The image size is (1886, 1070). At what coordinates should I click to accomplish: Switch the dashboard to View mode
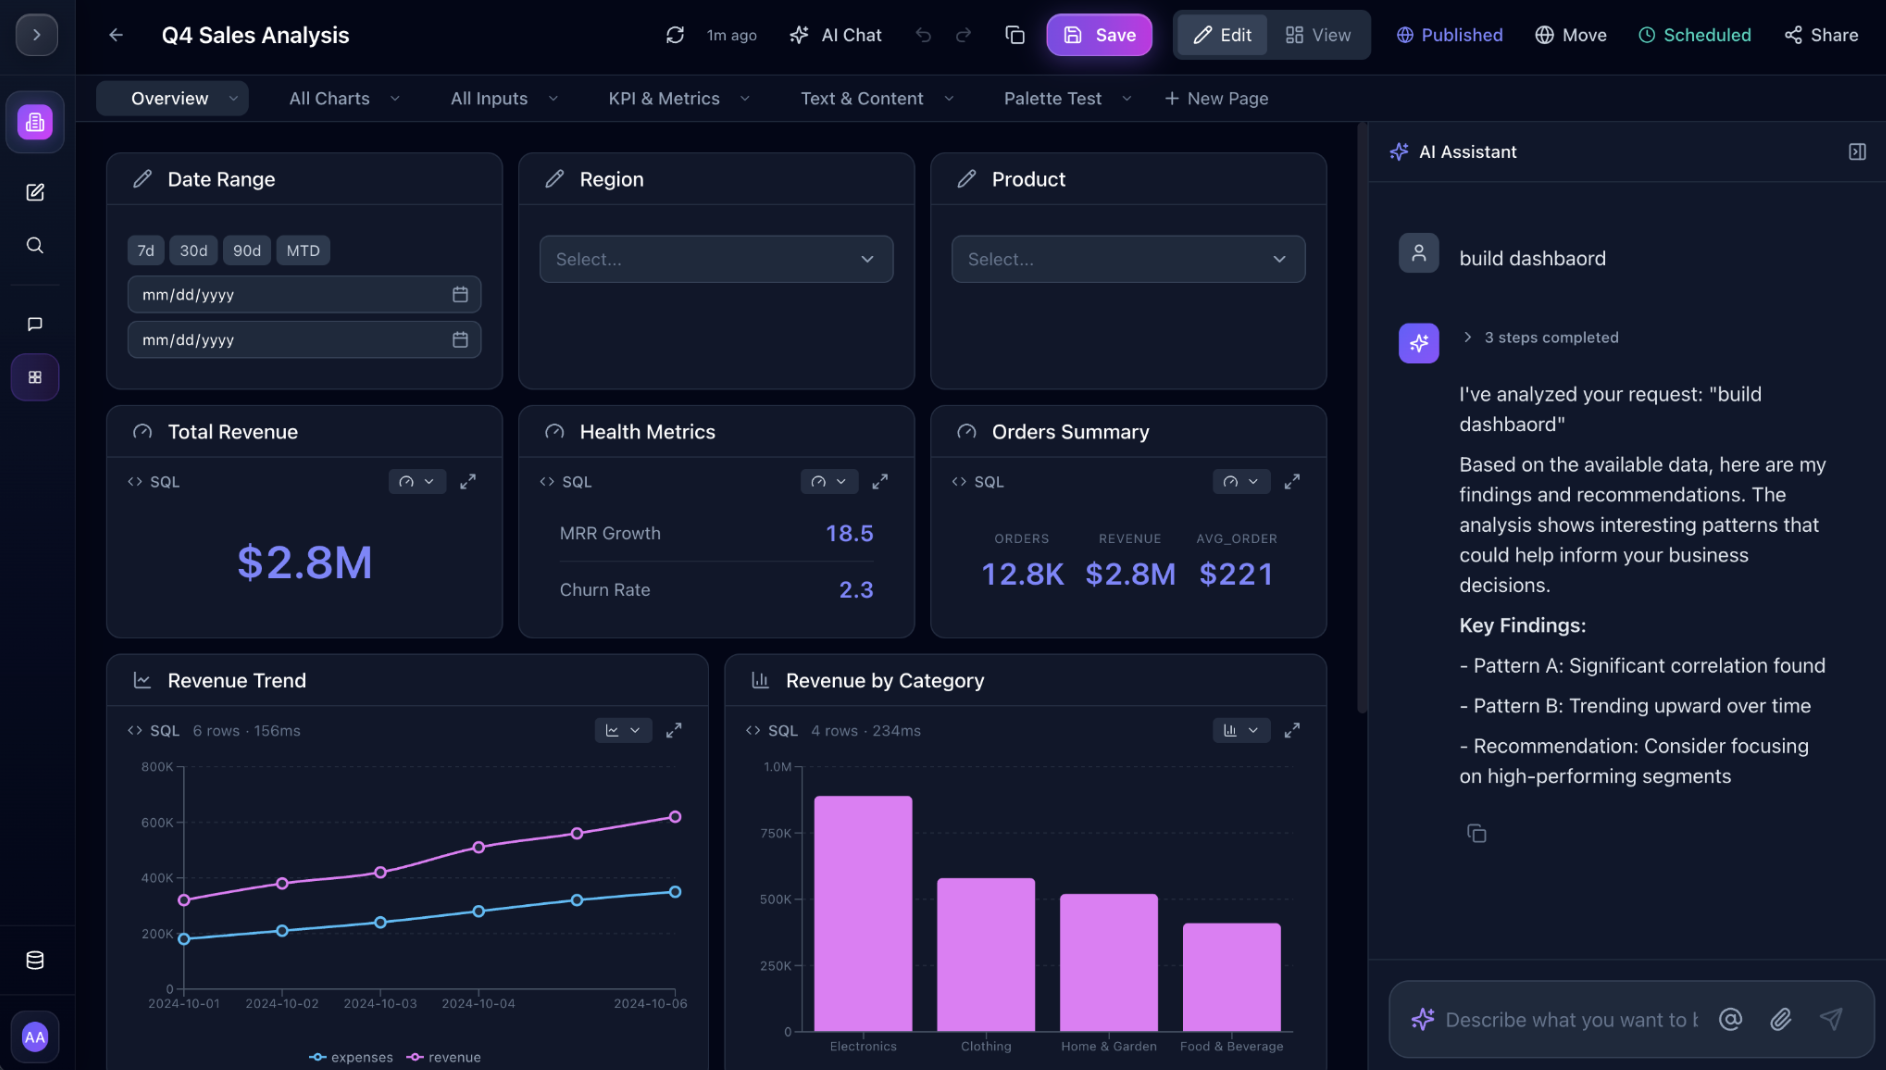1318,34
